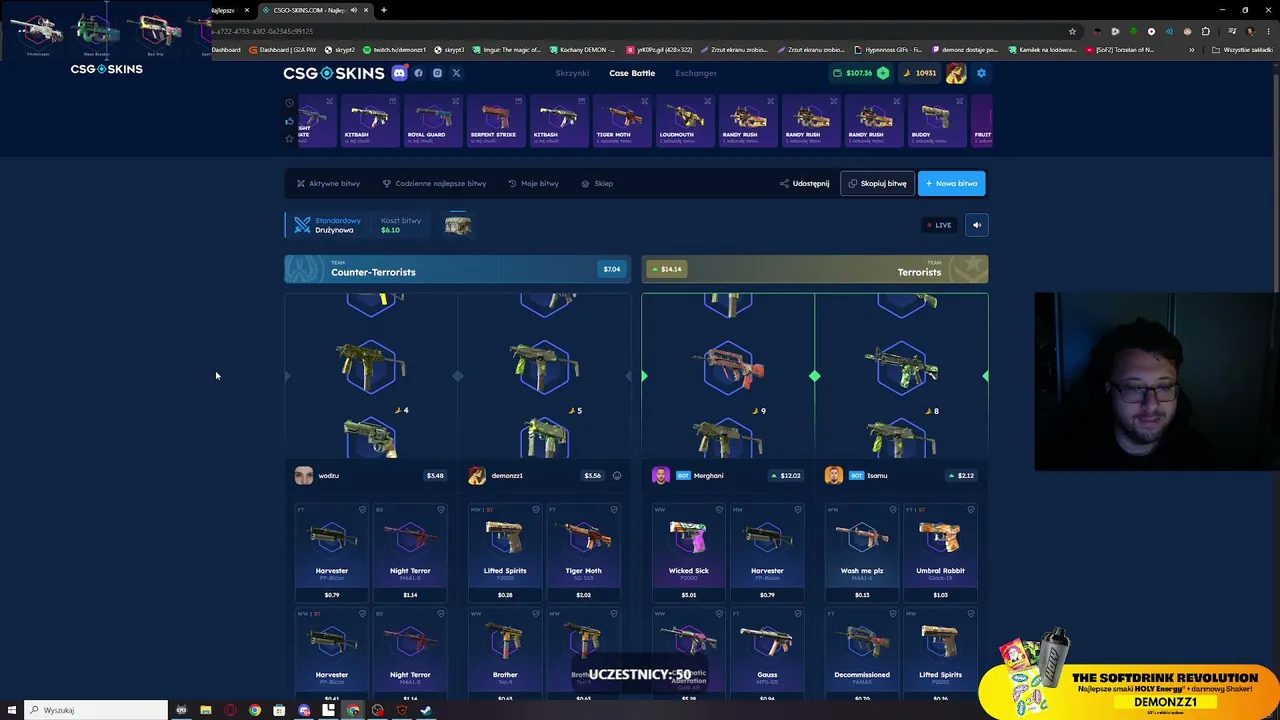Open the Exchanger navigation tab
This screenshot has width=1280, height=720.
click(x=696, y=73)
